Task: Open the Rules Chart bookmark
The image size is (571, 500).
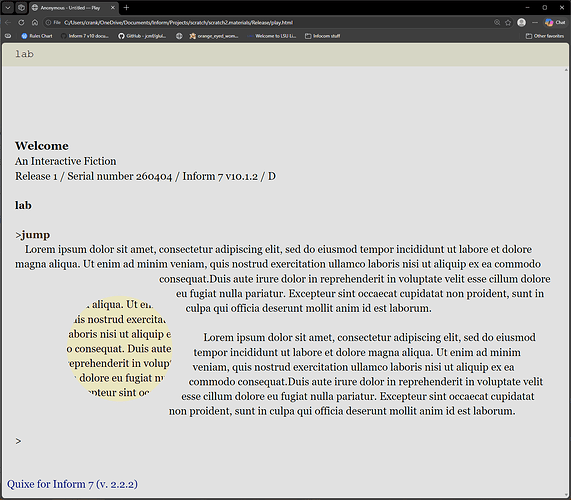Action: pos(37,36)
